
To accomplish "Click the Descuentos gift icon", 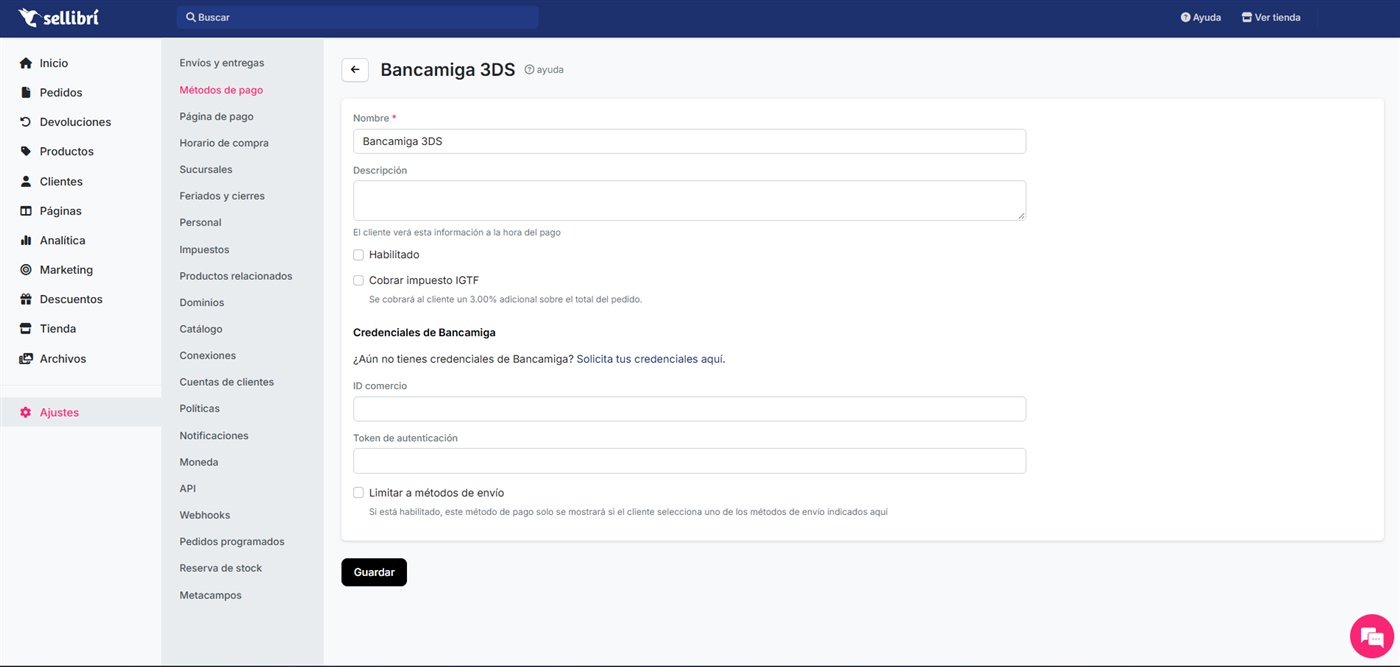I will (26, 299).
